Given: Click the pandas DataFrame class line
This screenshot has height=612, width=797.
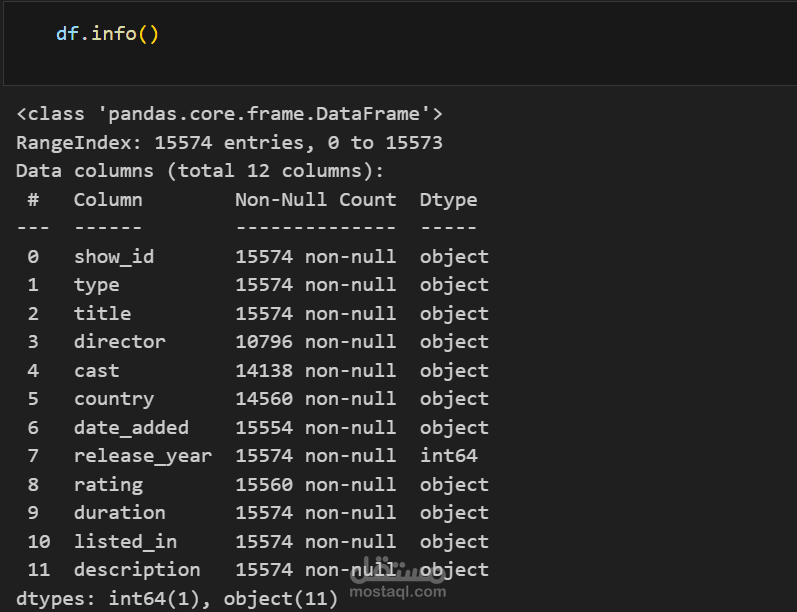Looking at the screenshot, I should [x=229, y=114].
